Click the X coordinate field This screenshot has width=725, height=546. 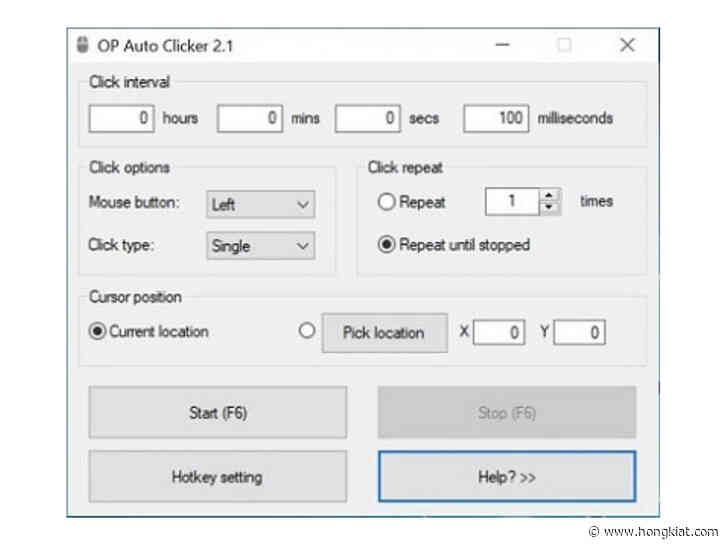tap(499, 332)
